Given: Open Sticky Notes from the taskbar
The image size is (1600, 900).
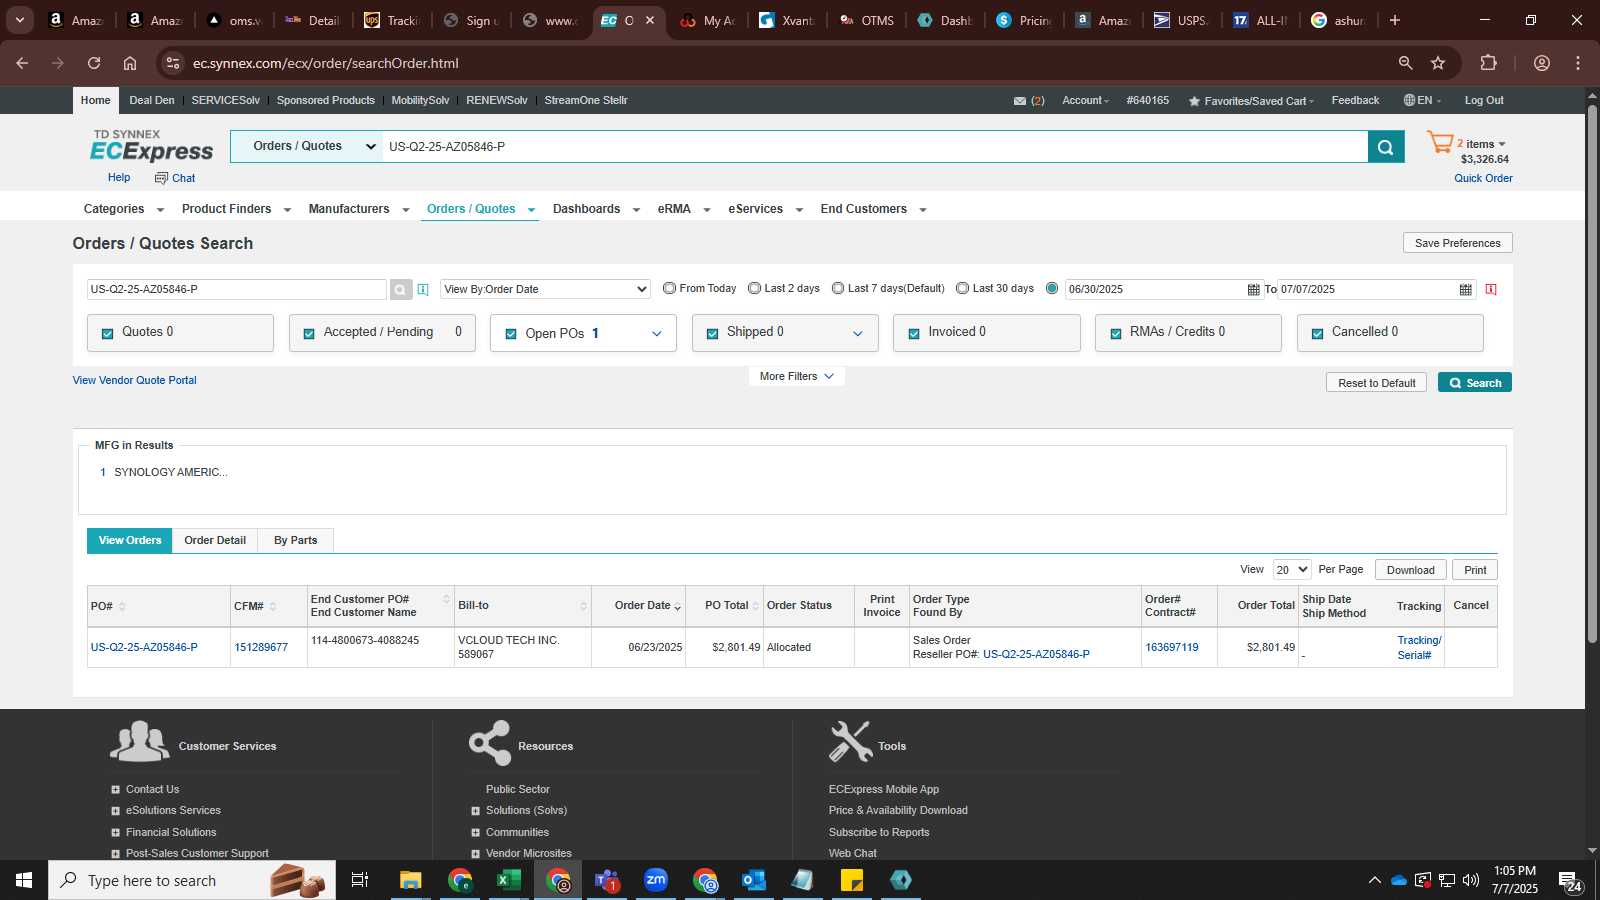Looking at the screenshot, I should tap(852, 880).
